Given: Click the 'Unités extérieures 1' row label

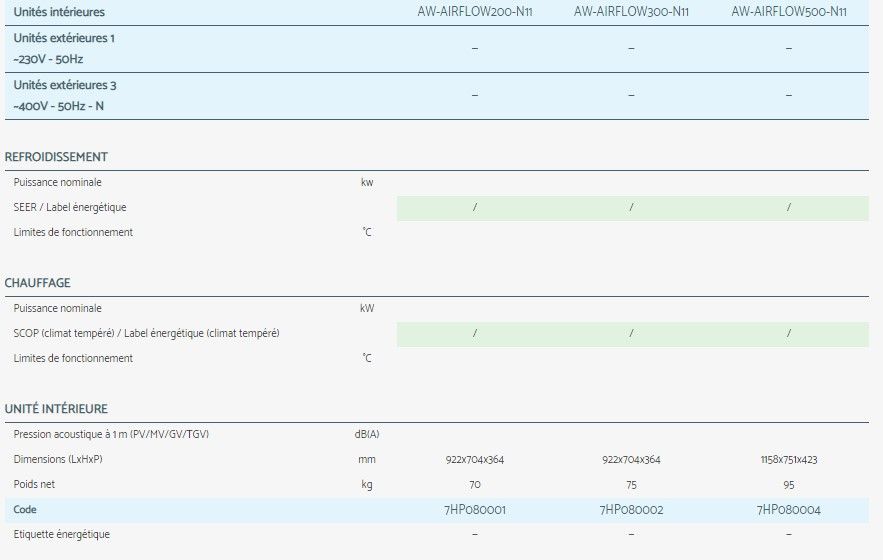Looking at the screenshot, I should (64, 38).
